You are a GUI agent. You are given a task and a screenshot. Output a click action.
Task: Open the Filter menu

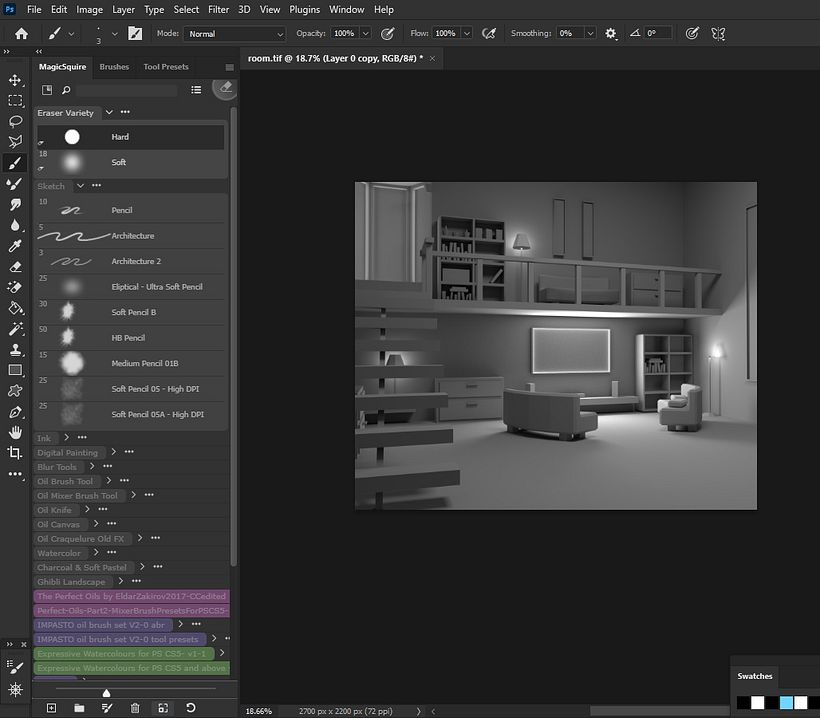coord(218,9)
